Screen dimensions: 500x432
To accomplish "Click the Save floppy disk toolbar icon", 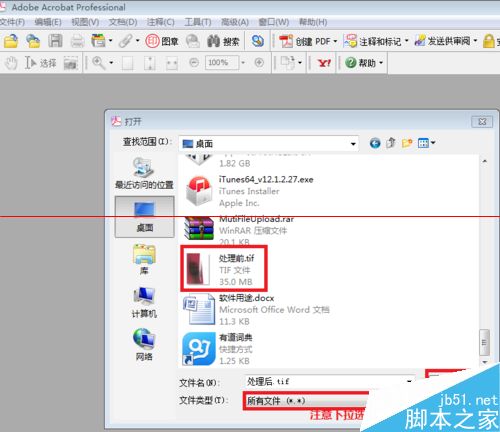I will click(55, 41).
